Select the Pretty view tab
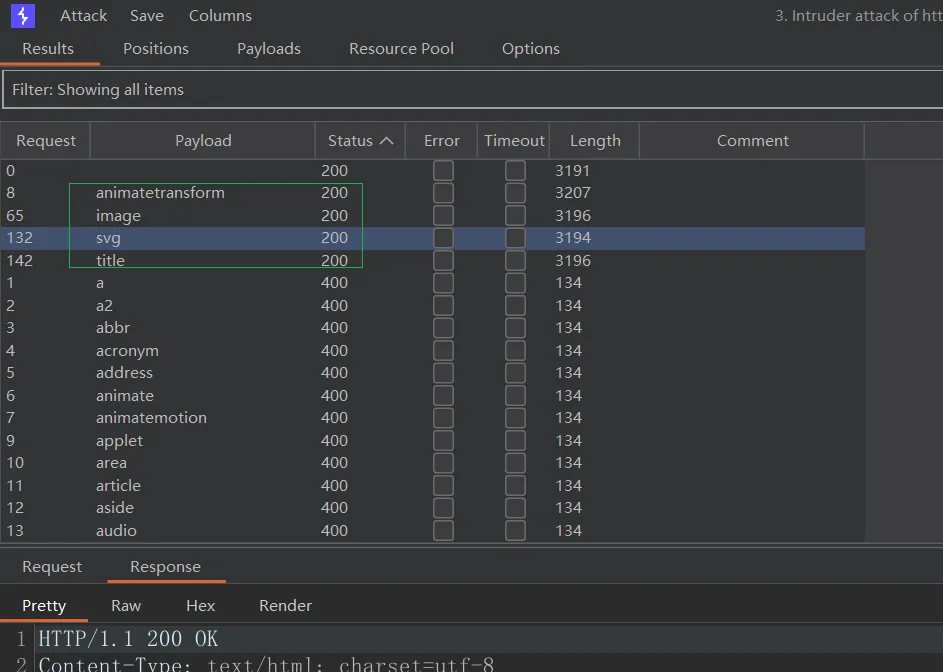943x672 pixels. click(x=44, y=606)
